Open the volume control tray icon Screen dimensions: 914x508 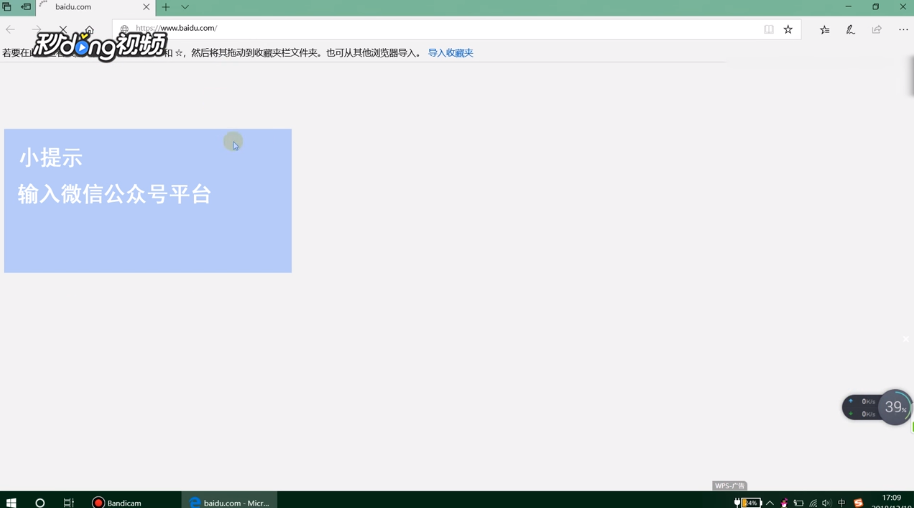pyautogui.click(x=826, y=503)
